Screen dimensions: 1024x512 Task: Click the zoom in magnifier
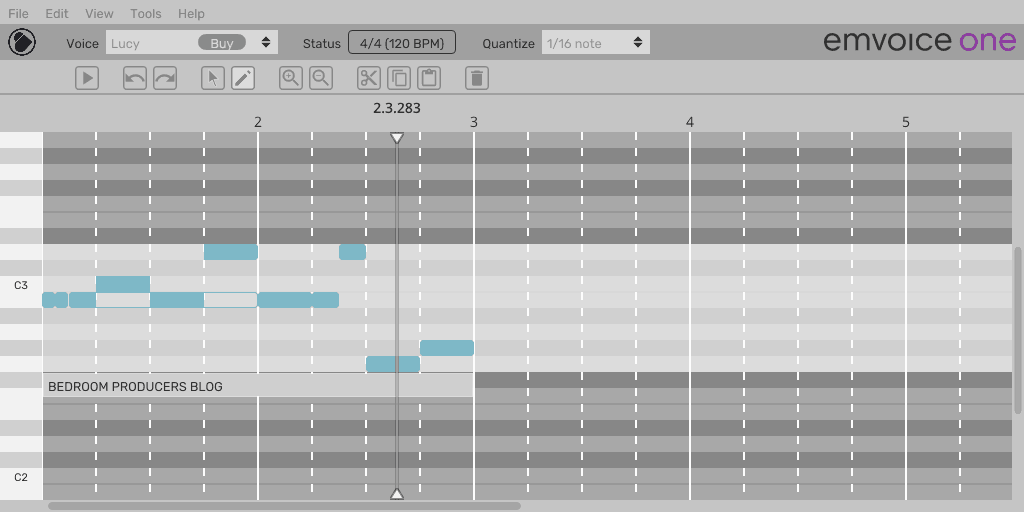point(291,78)
